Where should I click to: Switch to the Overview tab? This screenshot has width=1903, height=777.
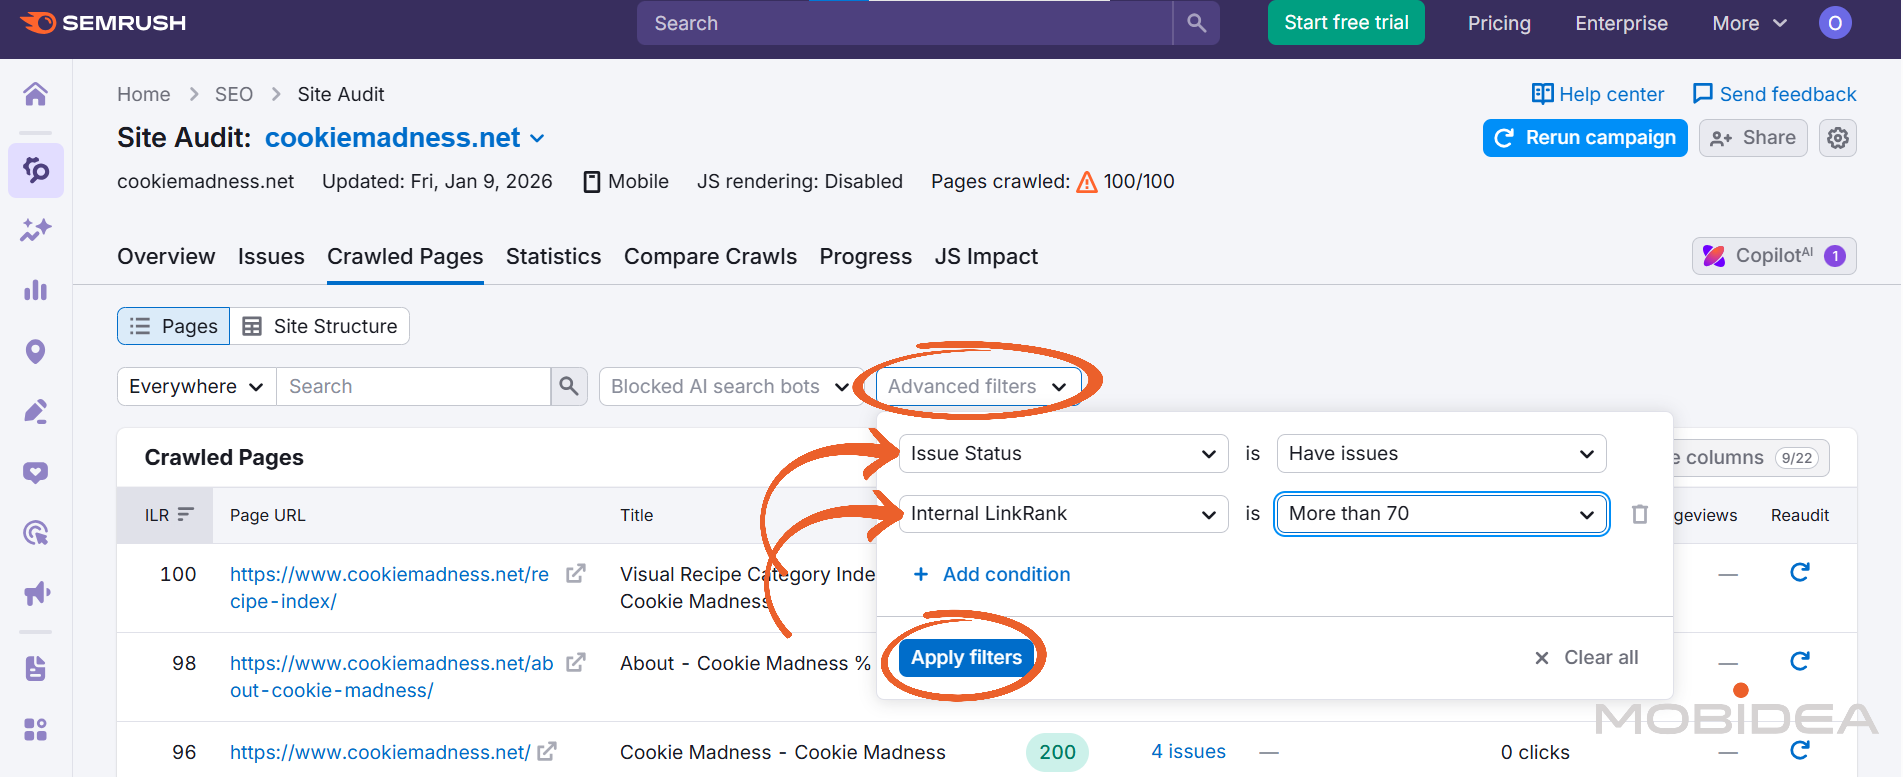click(x=166, y=257)
